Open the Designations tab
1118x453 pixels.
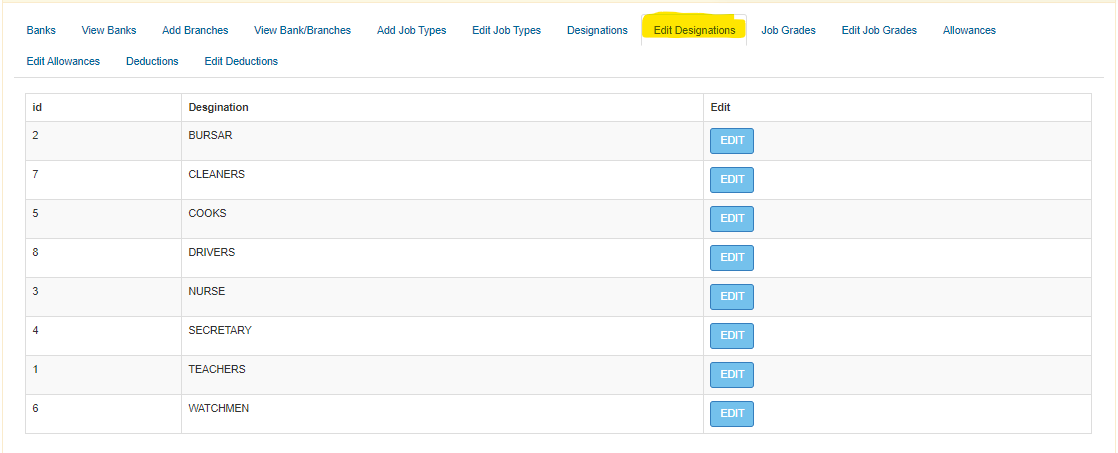(x=597, y=30)
